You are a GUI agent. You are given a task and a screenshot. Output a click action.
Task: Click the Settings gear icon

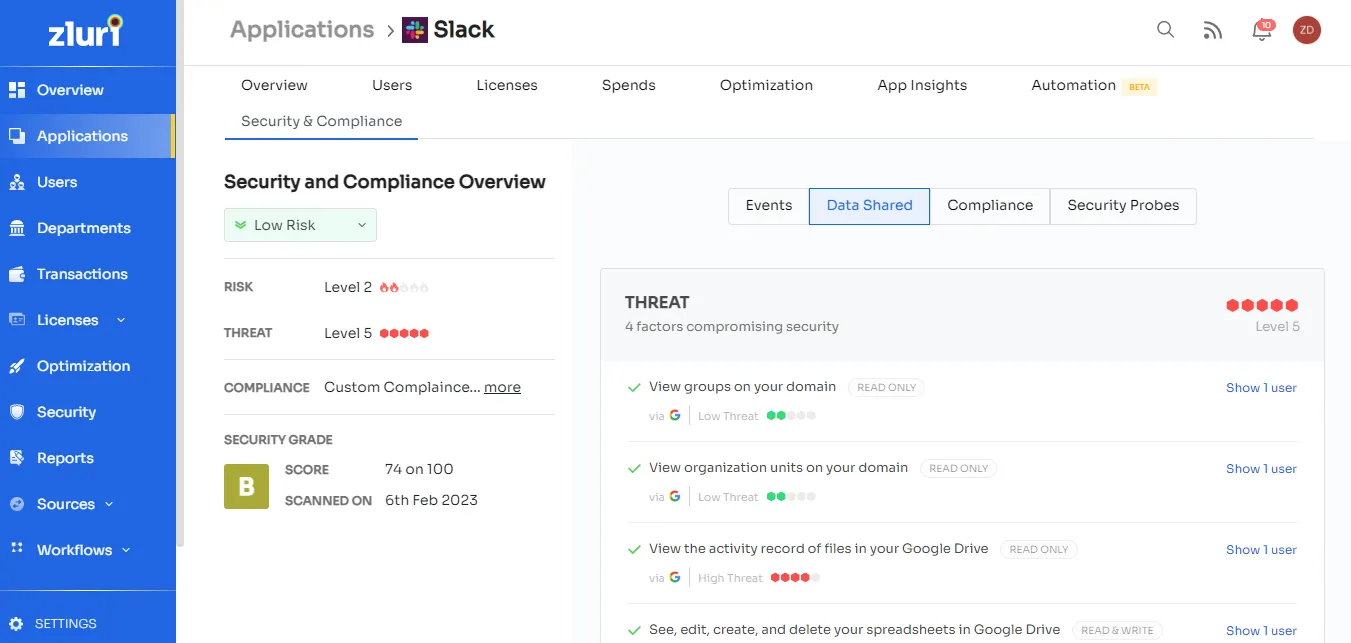point(16,624)
